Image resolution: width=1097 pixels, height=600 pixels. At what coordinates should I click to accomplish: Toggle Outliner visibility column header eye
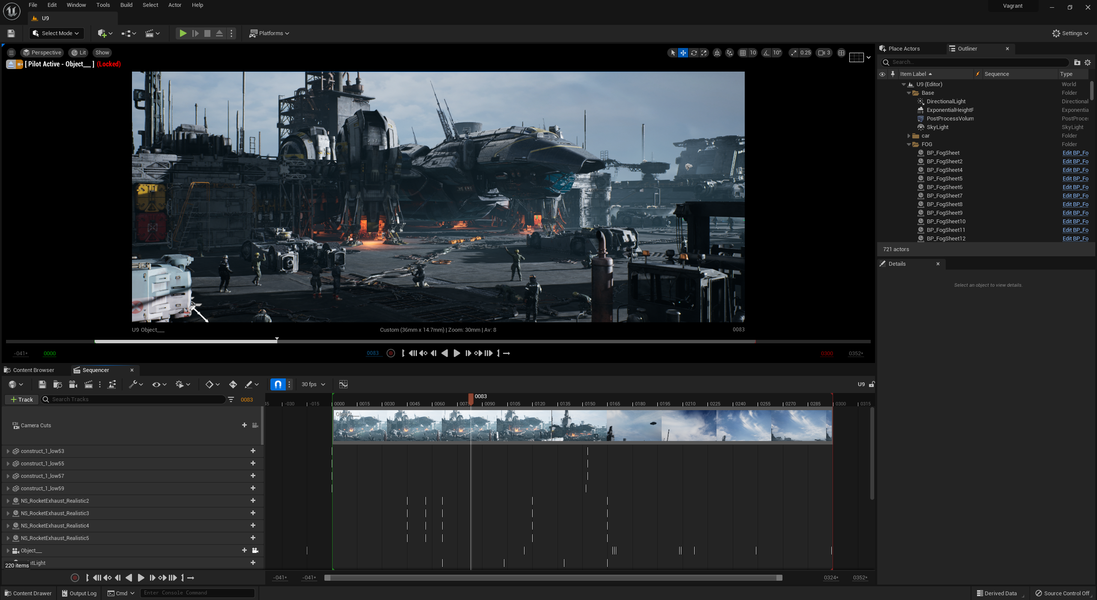[882, 73]
